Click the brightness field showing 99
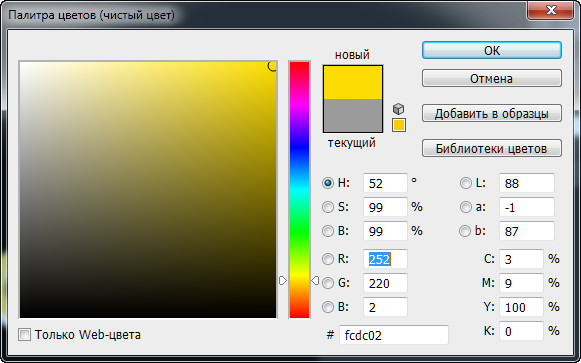 click(x=385, y=231)
